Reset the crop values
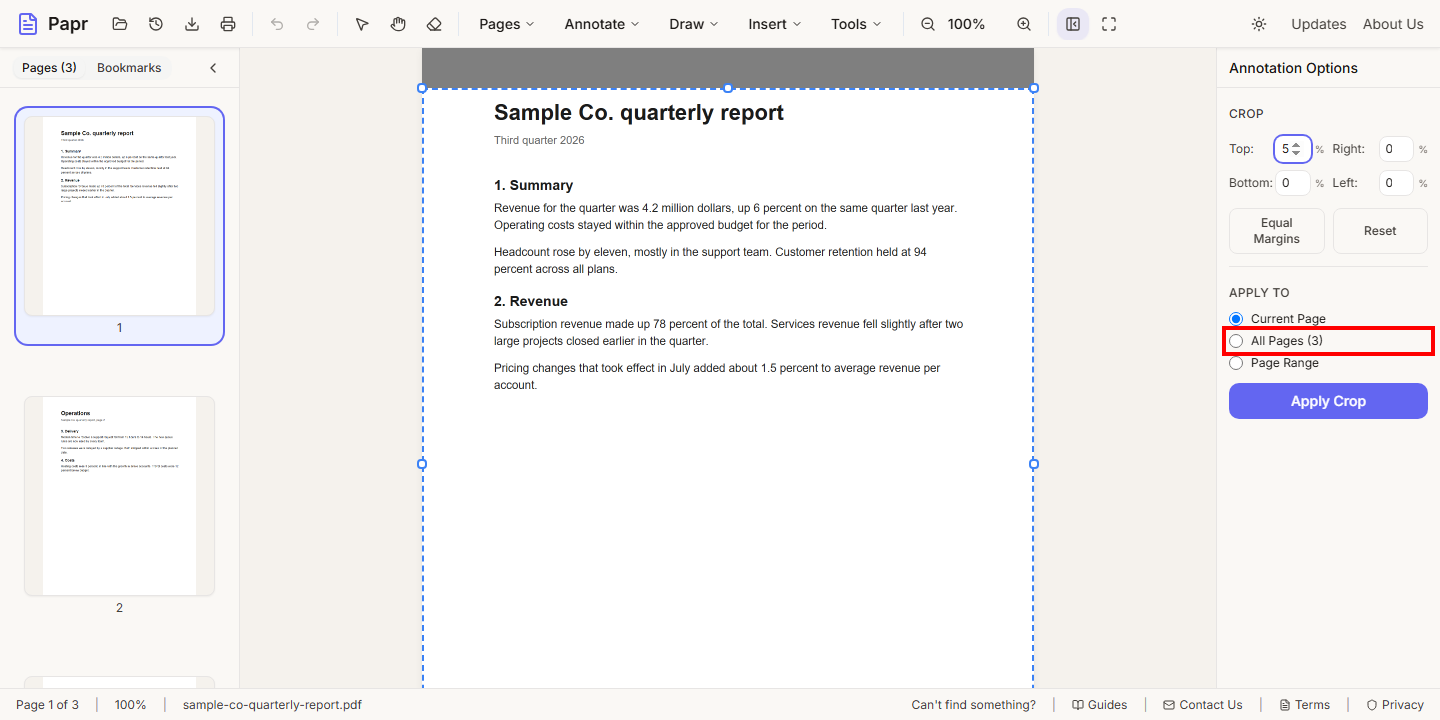1440x720 pixels. tap(1380, 231)
